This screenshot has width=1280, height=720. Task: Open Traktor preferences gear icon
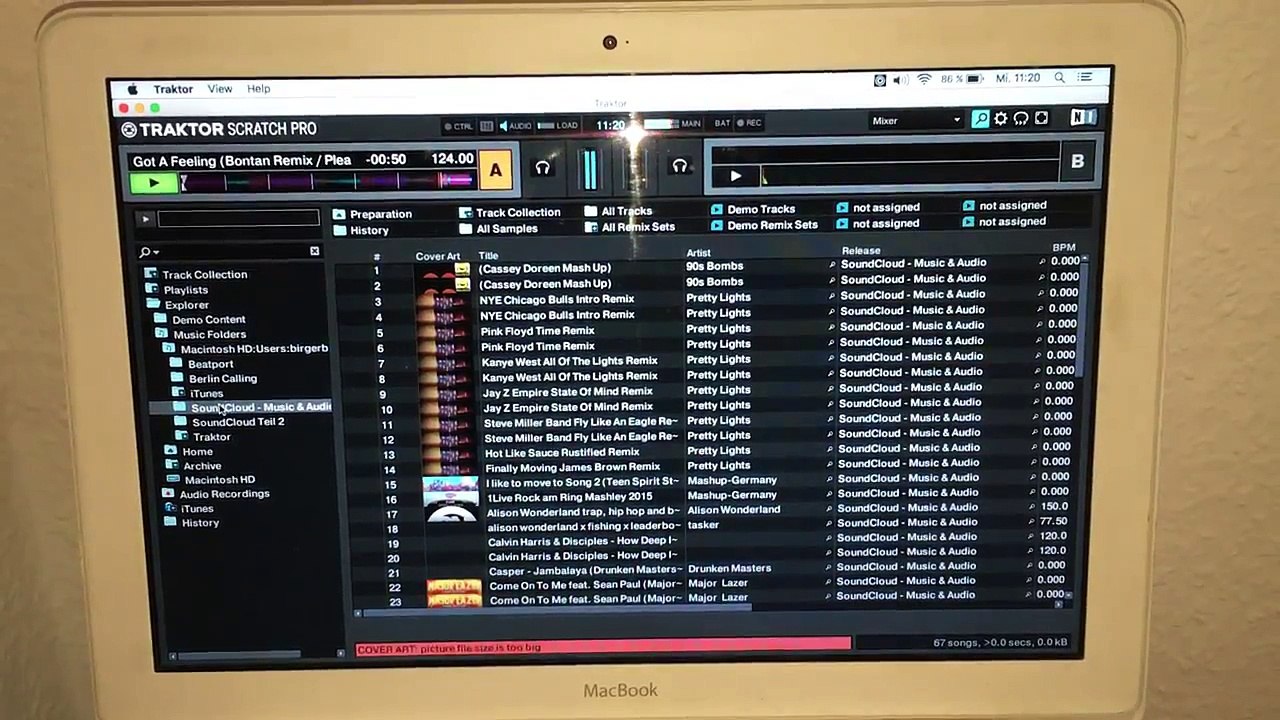[x=1001, y=119]
